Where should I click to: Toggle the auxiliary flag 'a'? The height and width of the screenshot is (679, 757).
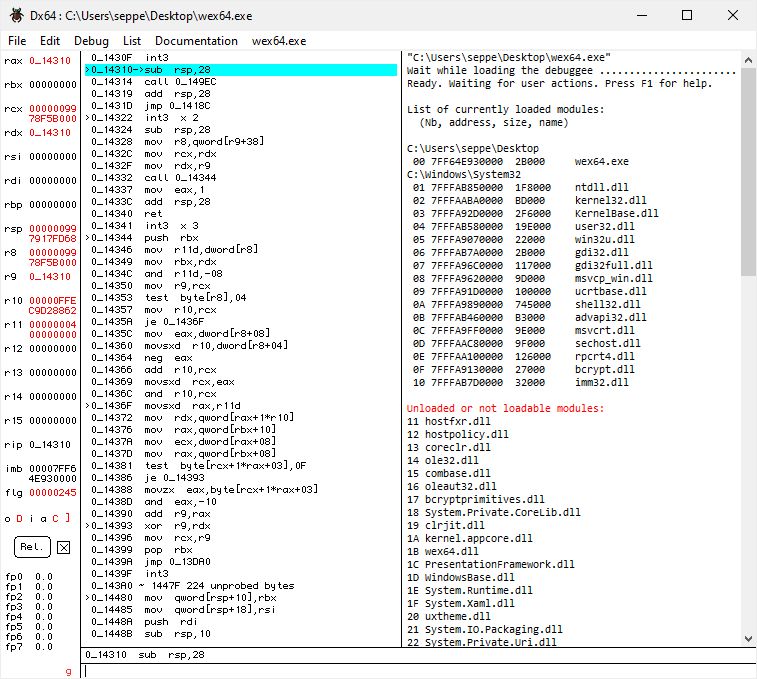[x=43, y=519]
